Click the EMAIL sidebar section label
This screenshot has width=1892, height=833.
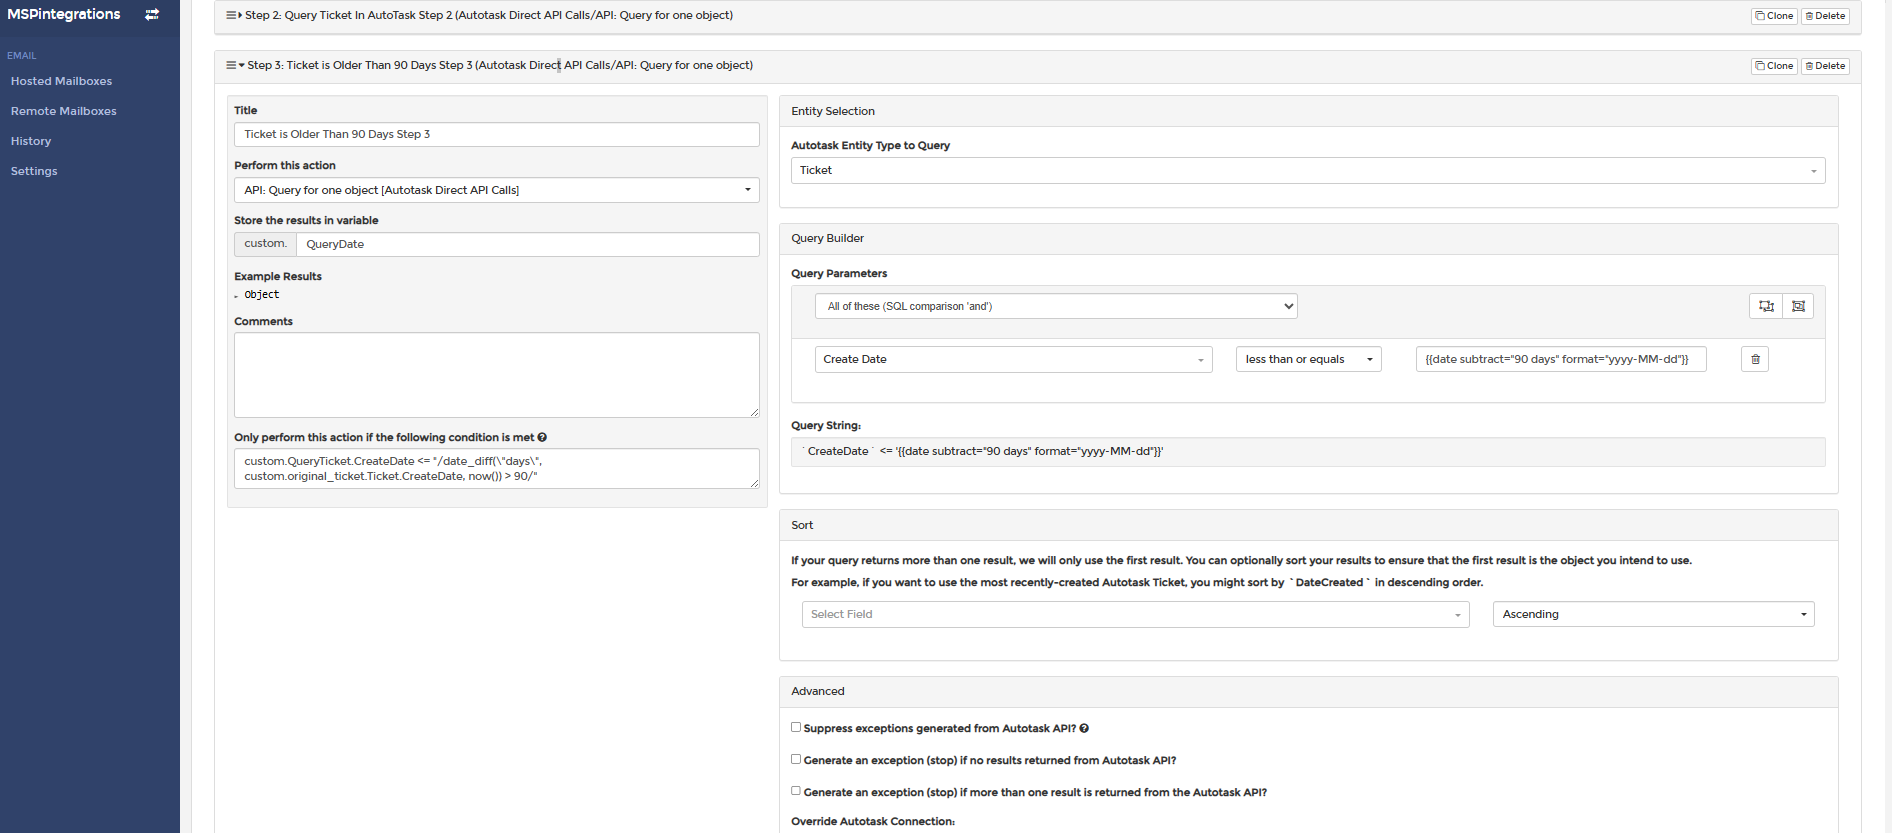tap(21, 55)
